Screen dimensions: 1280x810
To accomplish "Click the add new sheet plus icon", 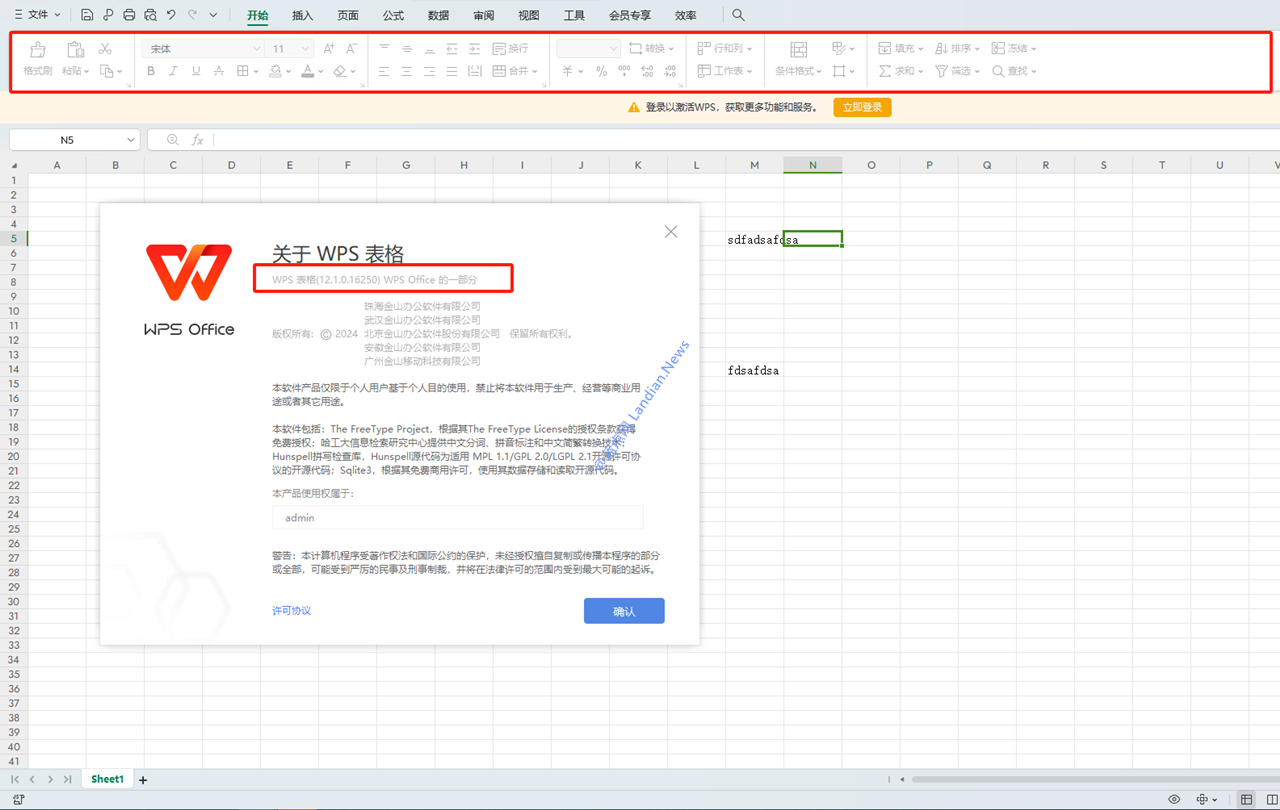I will (x=143, y=780).
